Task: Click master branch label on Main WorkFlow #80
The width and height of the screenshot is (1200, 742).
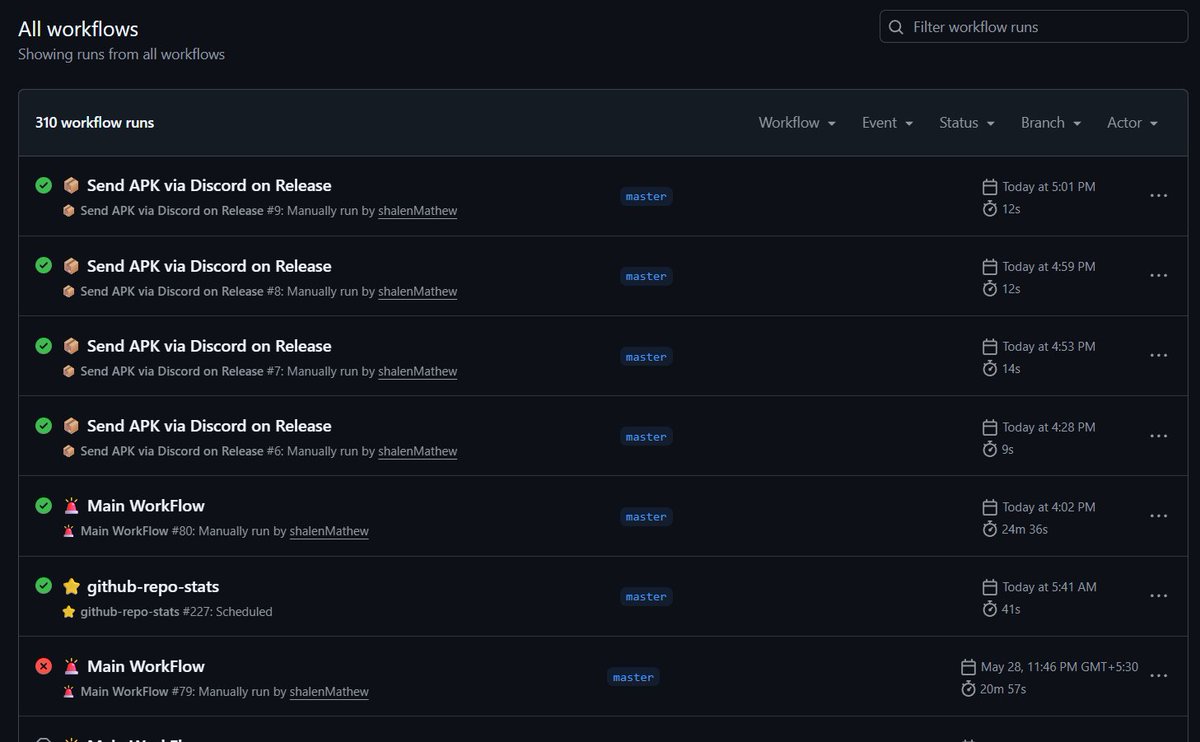Action: point(646,516)
